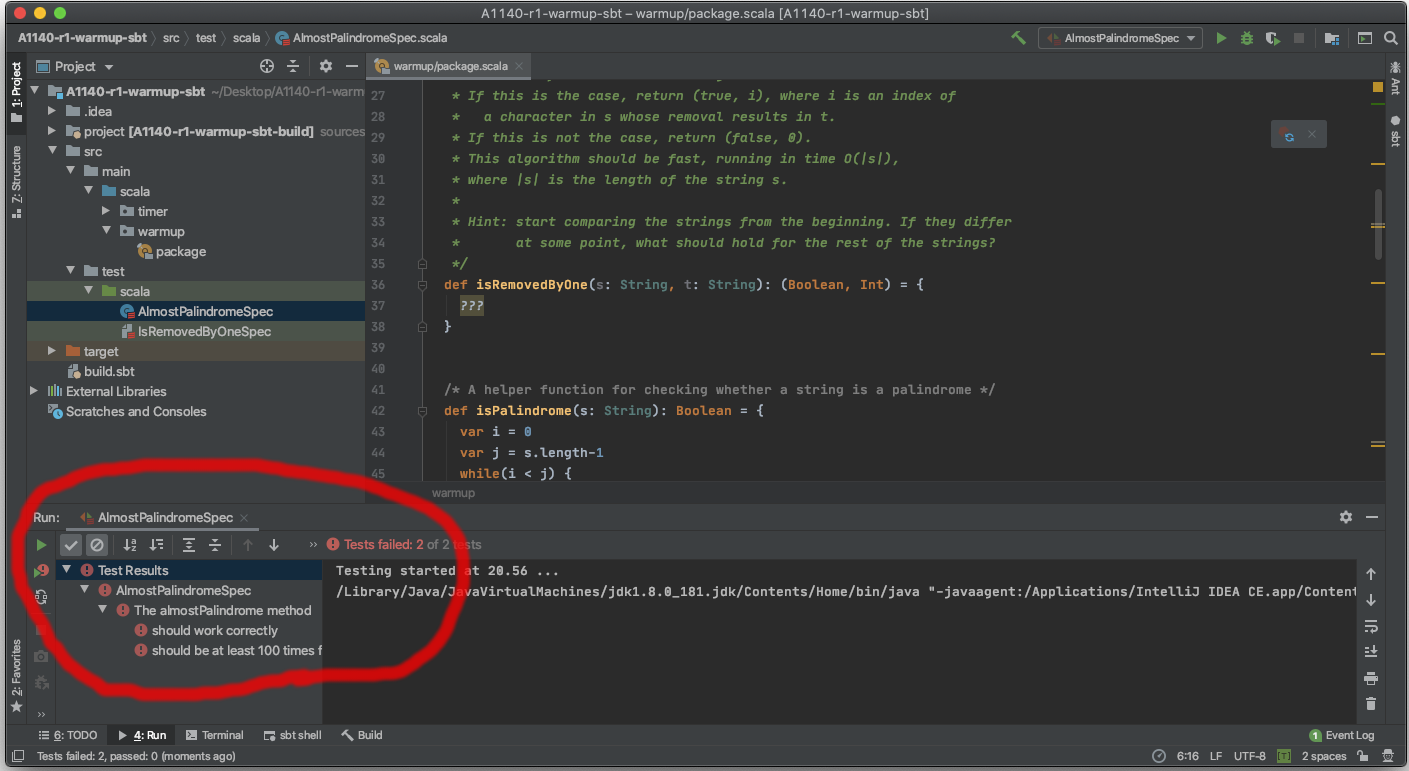Open the Event Log
The image size is (1409, 771).
point(1342,735)
